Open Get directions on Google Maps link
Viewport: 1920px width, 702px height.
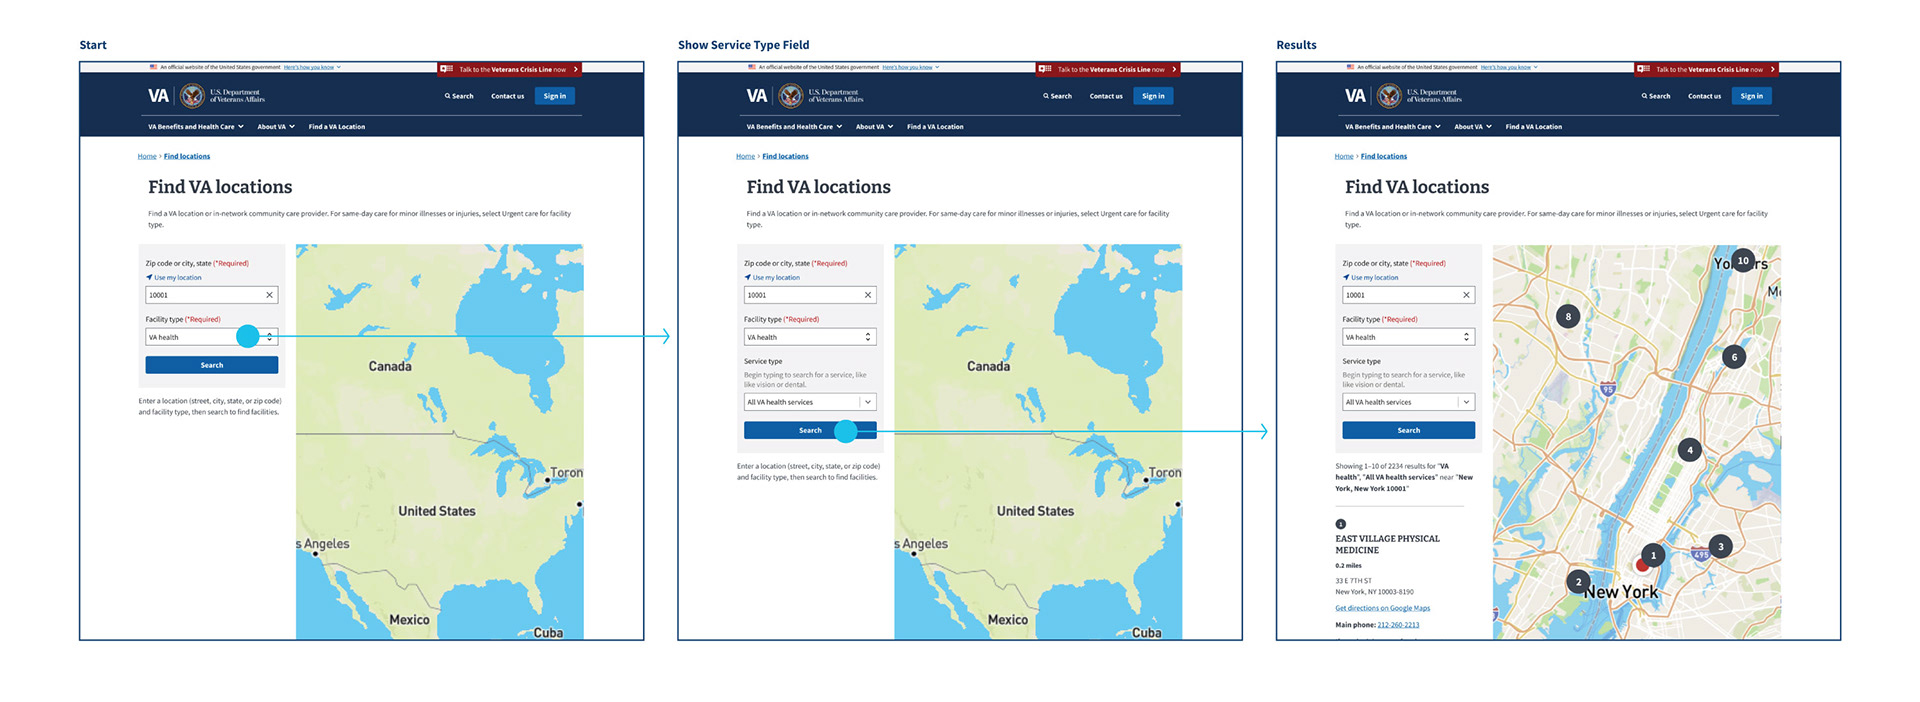point(1382,608)
